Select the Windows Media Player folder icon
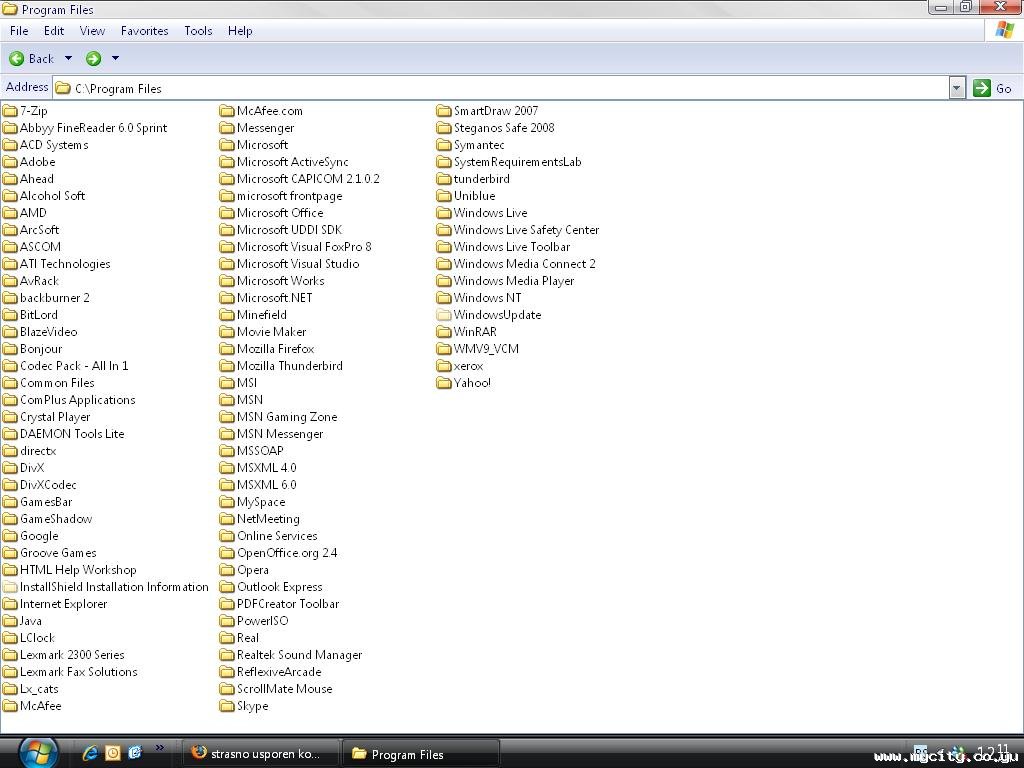This screenshot has width=1024, height=768. point(443,281)
